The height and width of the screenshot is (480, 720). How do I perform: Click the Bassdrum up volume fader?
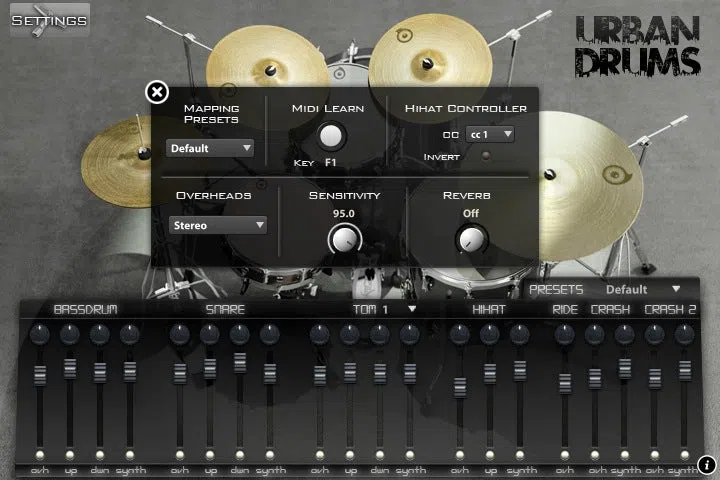pyautogui.click(x=70, y=368)
